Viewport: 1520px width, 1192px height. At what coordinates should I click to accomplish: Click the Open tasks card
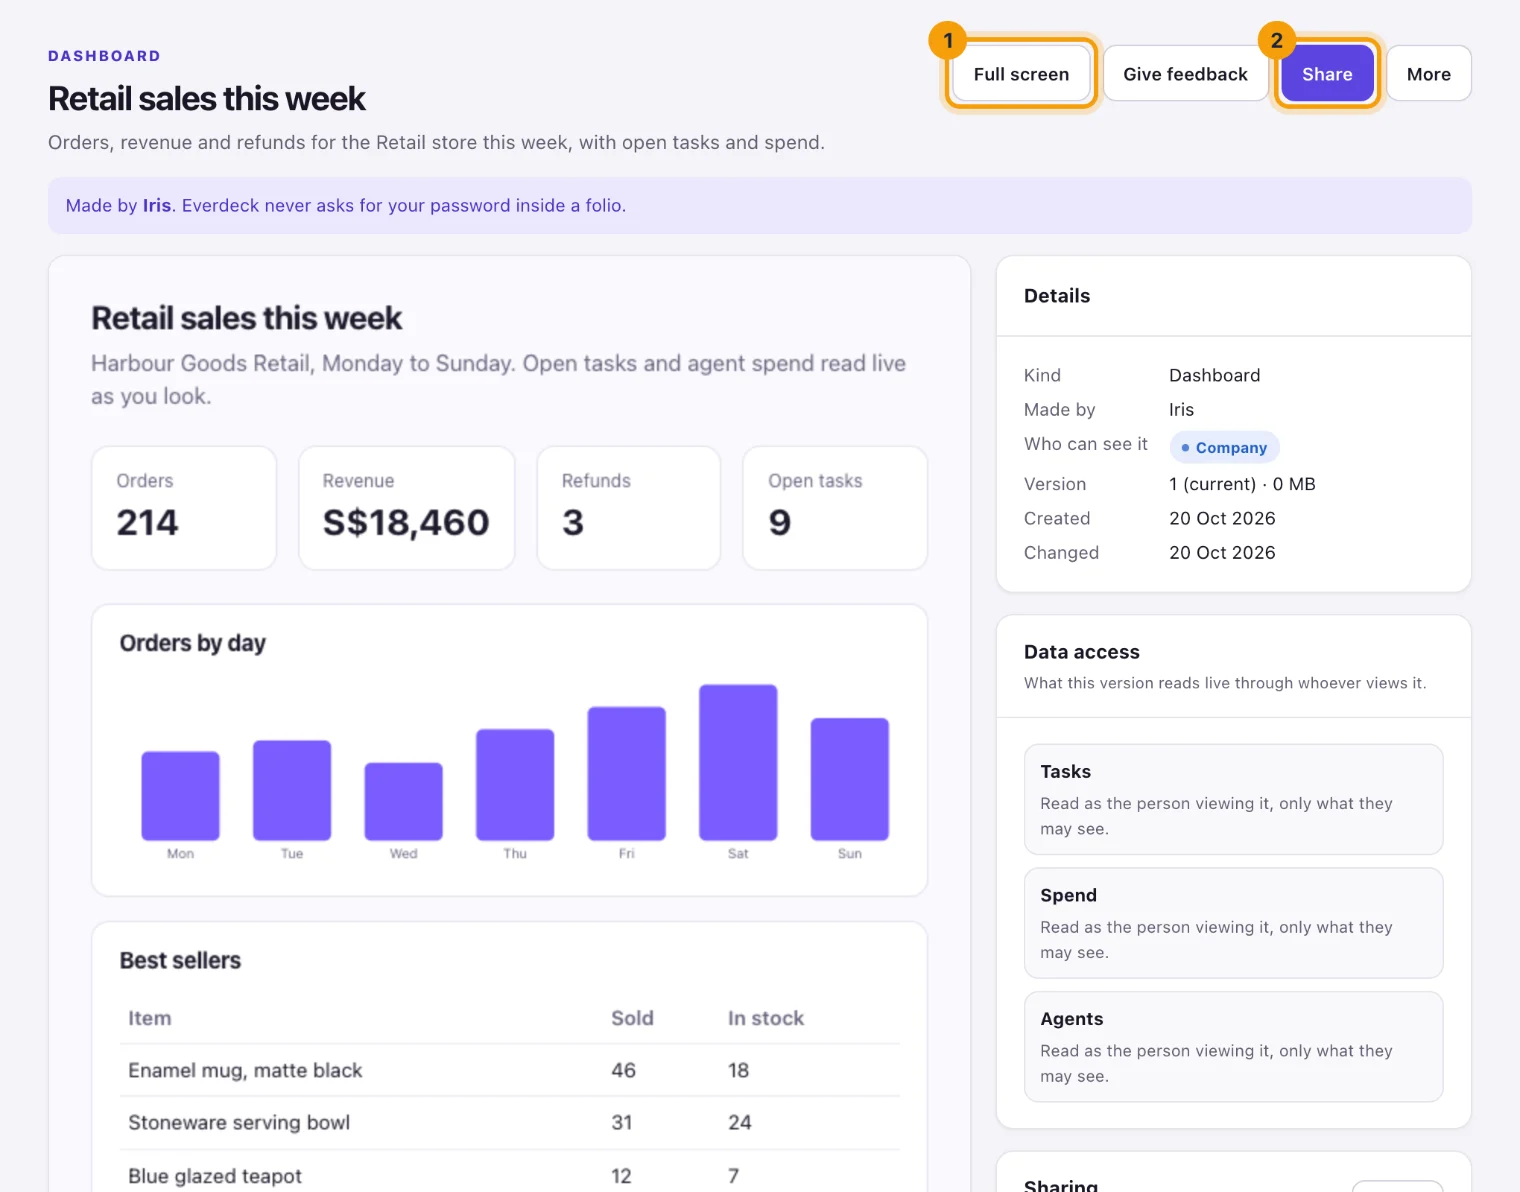pyautogui.click(x=835, y=508)
